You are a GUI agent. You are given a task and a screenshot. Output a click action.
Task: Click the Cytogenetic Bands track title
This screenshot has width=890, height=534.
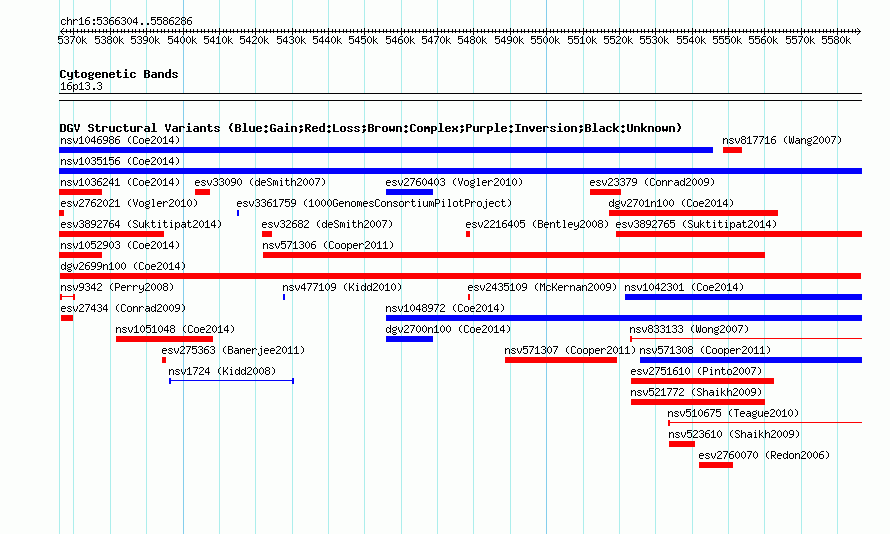[x=119, y=74]
